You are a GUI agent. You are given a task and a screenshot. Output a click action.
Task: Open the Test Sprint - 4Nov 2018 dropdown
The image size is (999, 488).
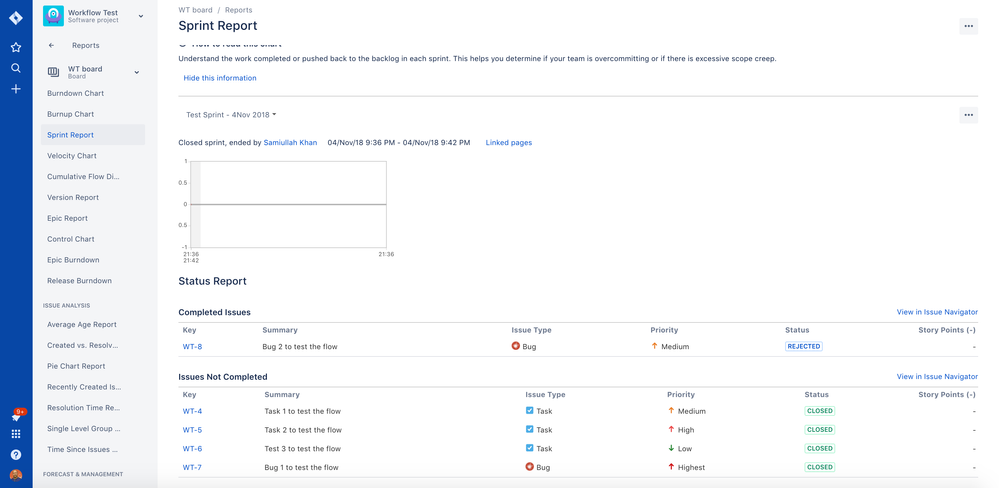tap(231, 115)
